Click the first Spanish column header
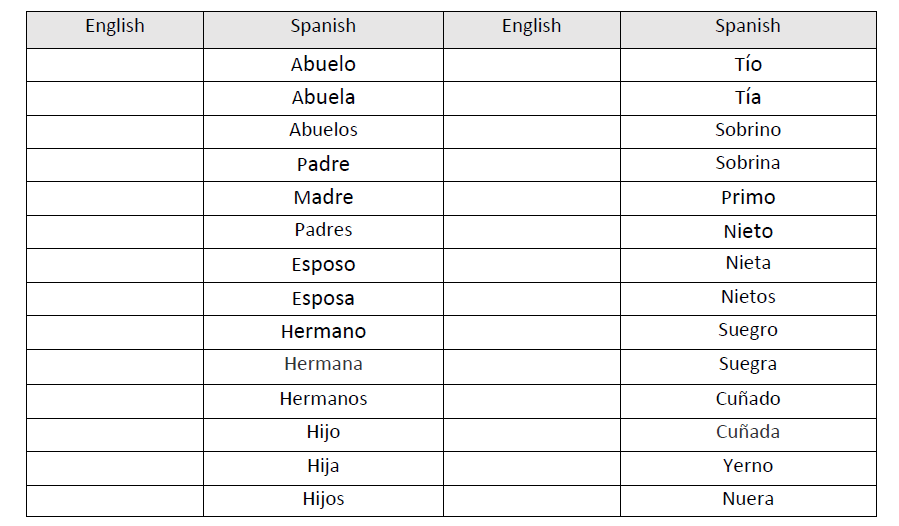899x526 pixels. pos(323,27)
